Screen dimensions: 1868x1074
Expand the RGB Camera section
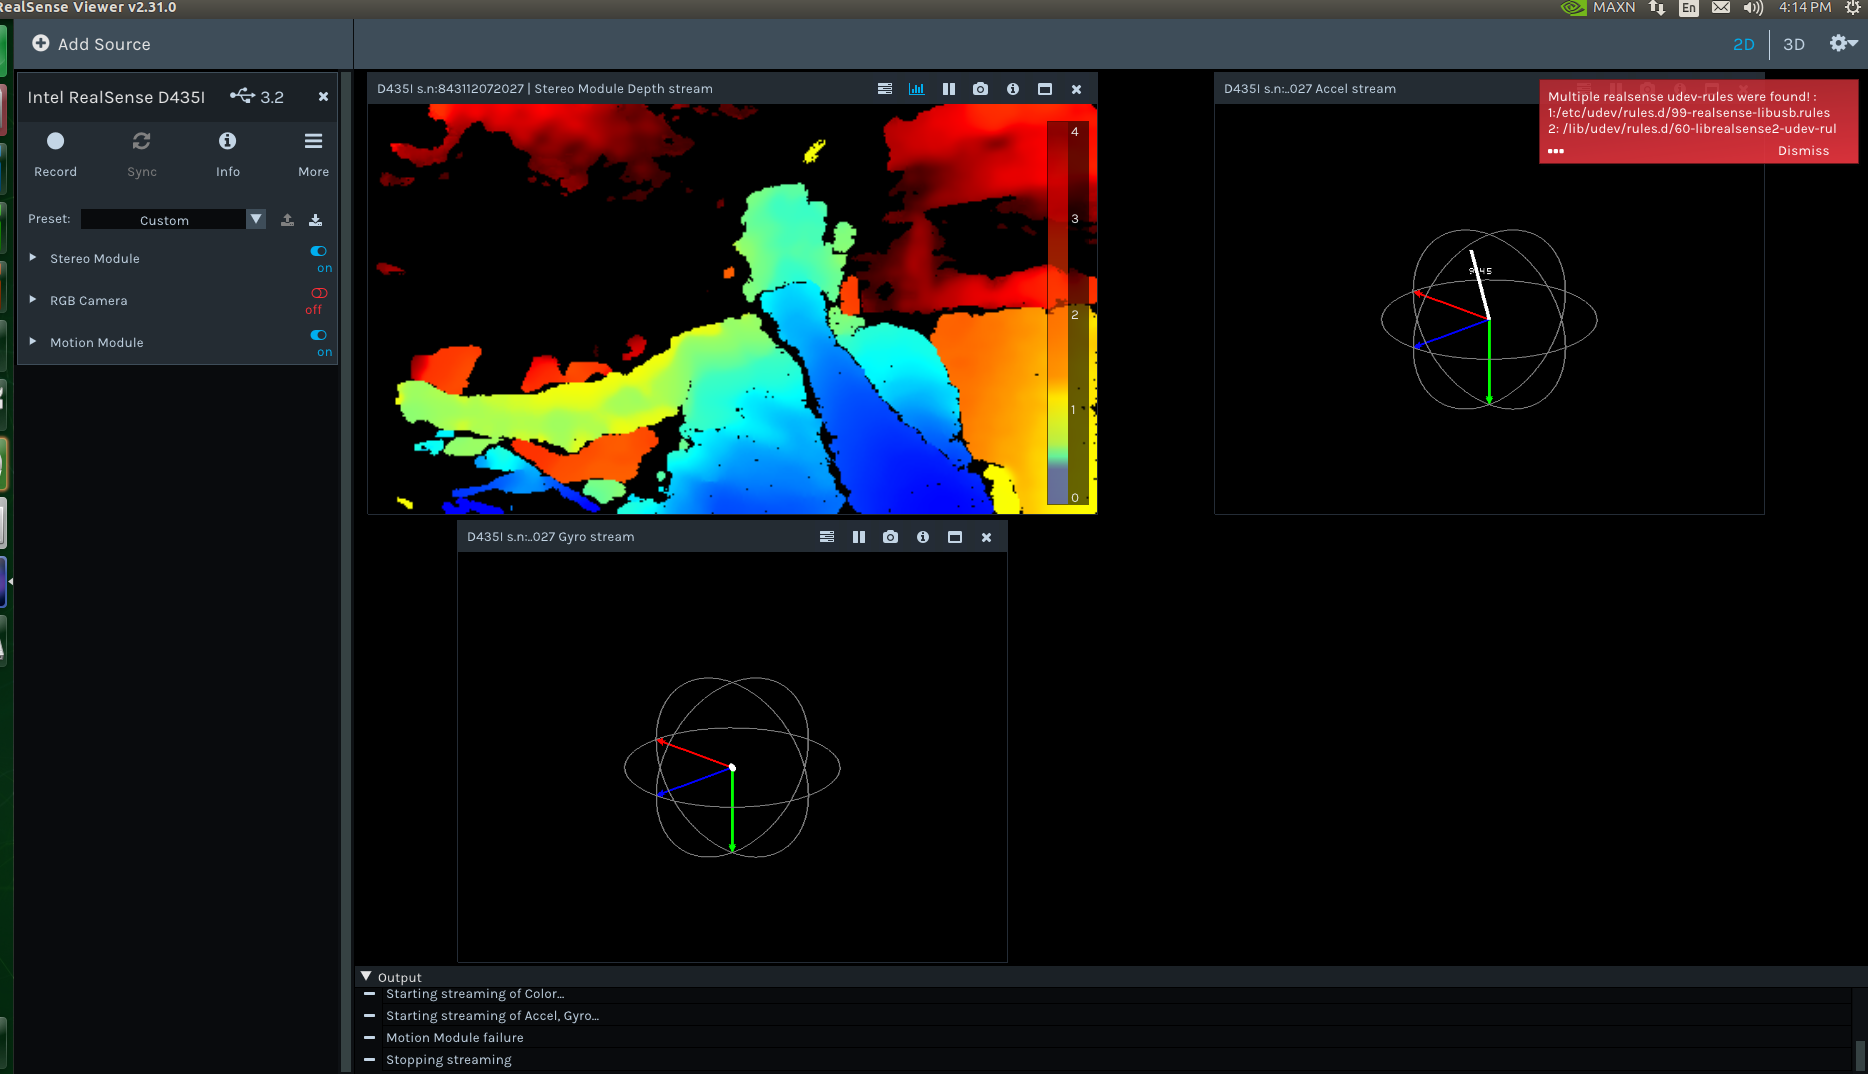pyautogui.click(x=33, y=300)
